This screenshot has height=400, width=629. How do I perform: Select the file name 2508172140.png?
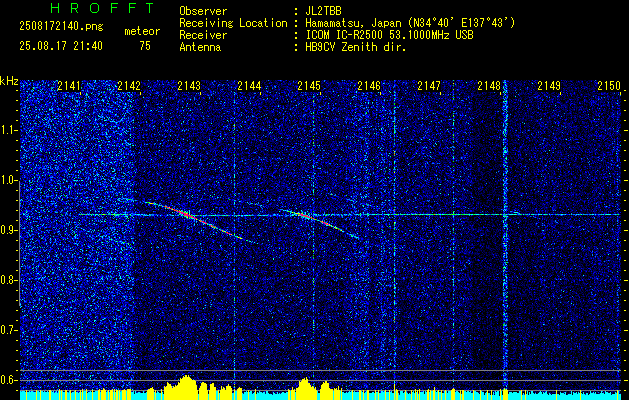click(61, 27)
